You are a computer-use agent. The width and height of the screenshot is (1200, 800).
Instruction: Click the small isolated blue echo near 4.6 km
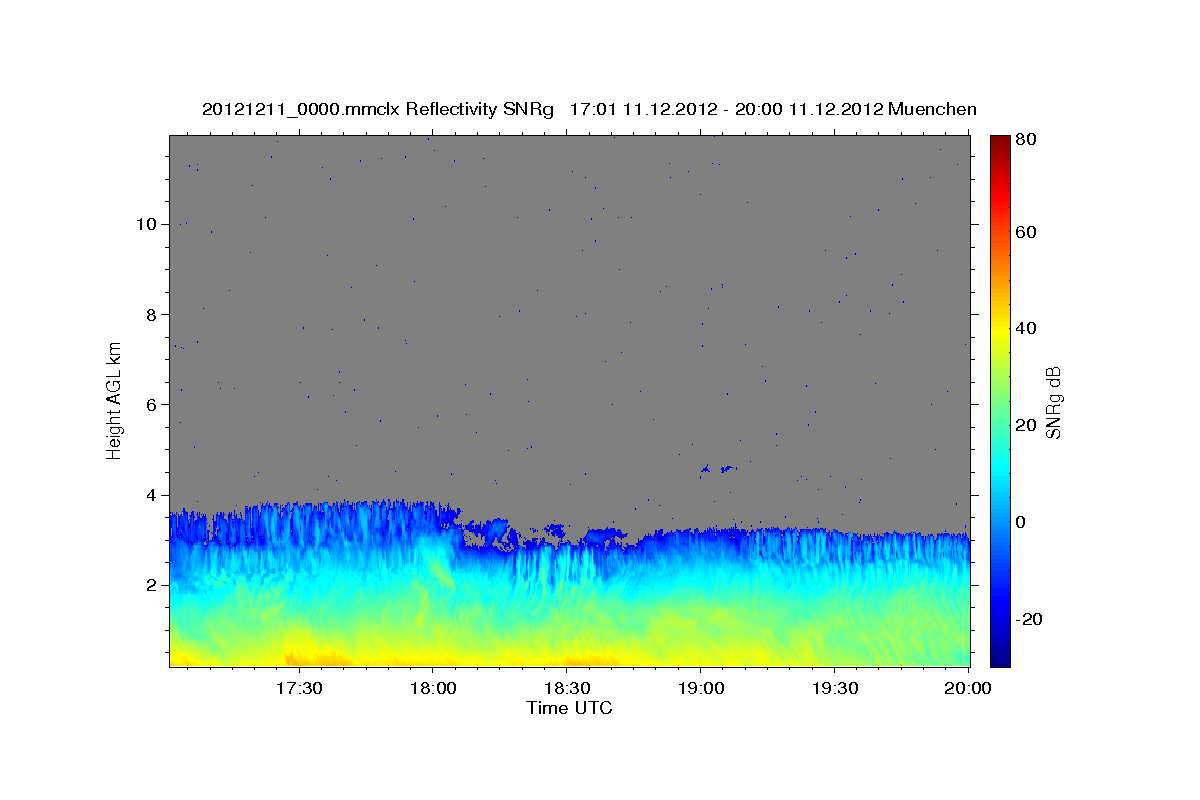(719, 468)
